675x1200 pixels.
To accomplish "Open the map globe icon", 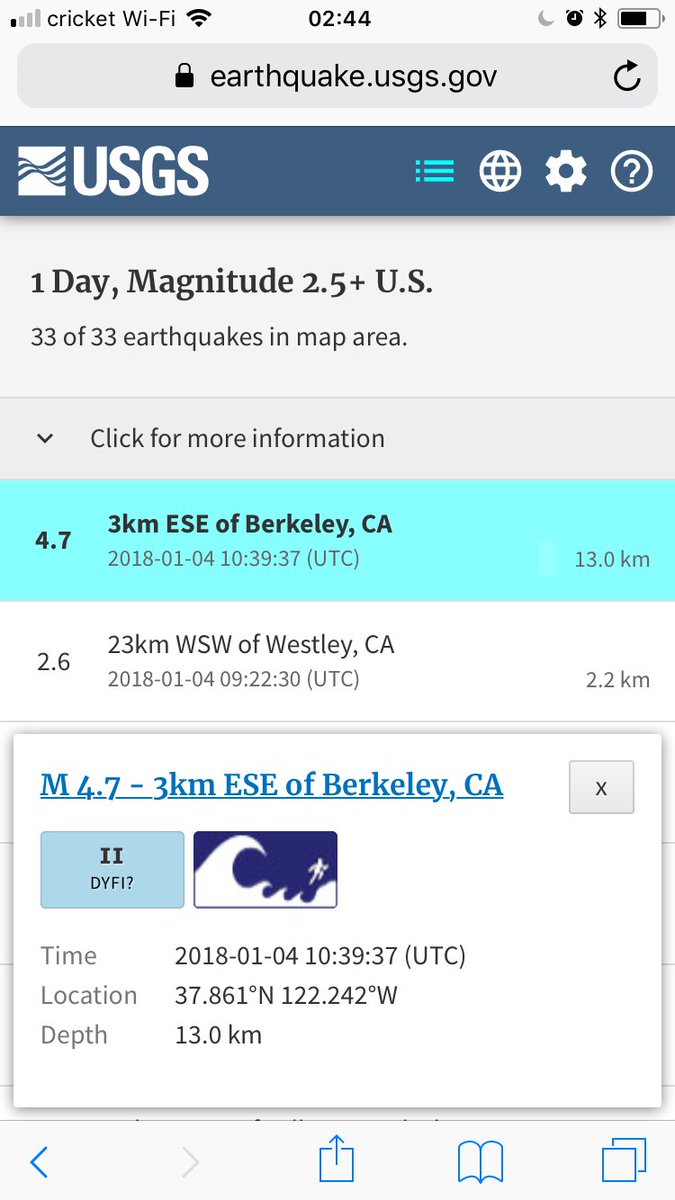I will click(500, 172).
